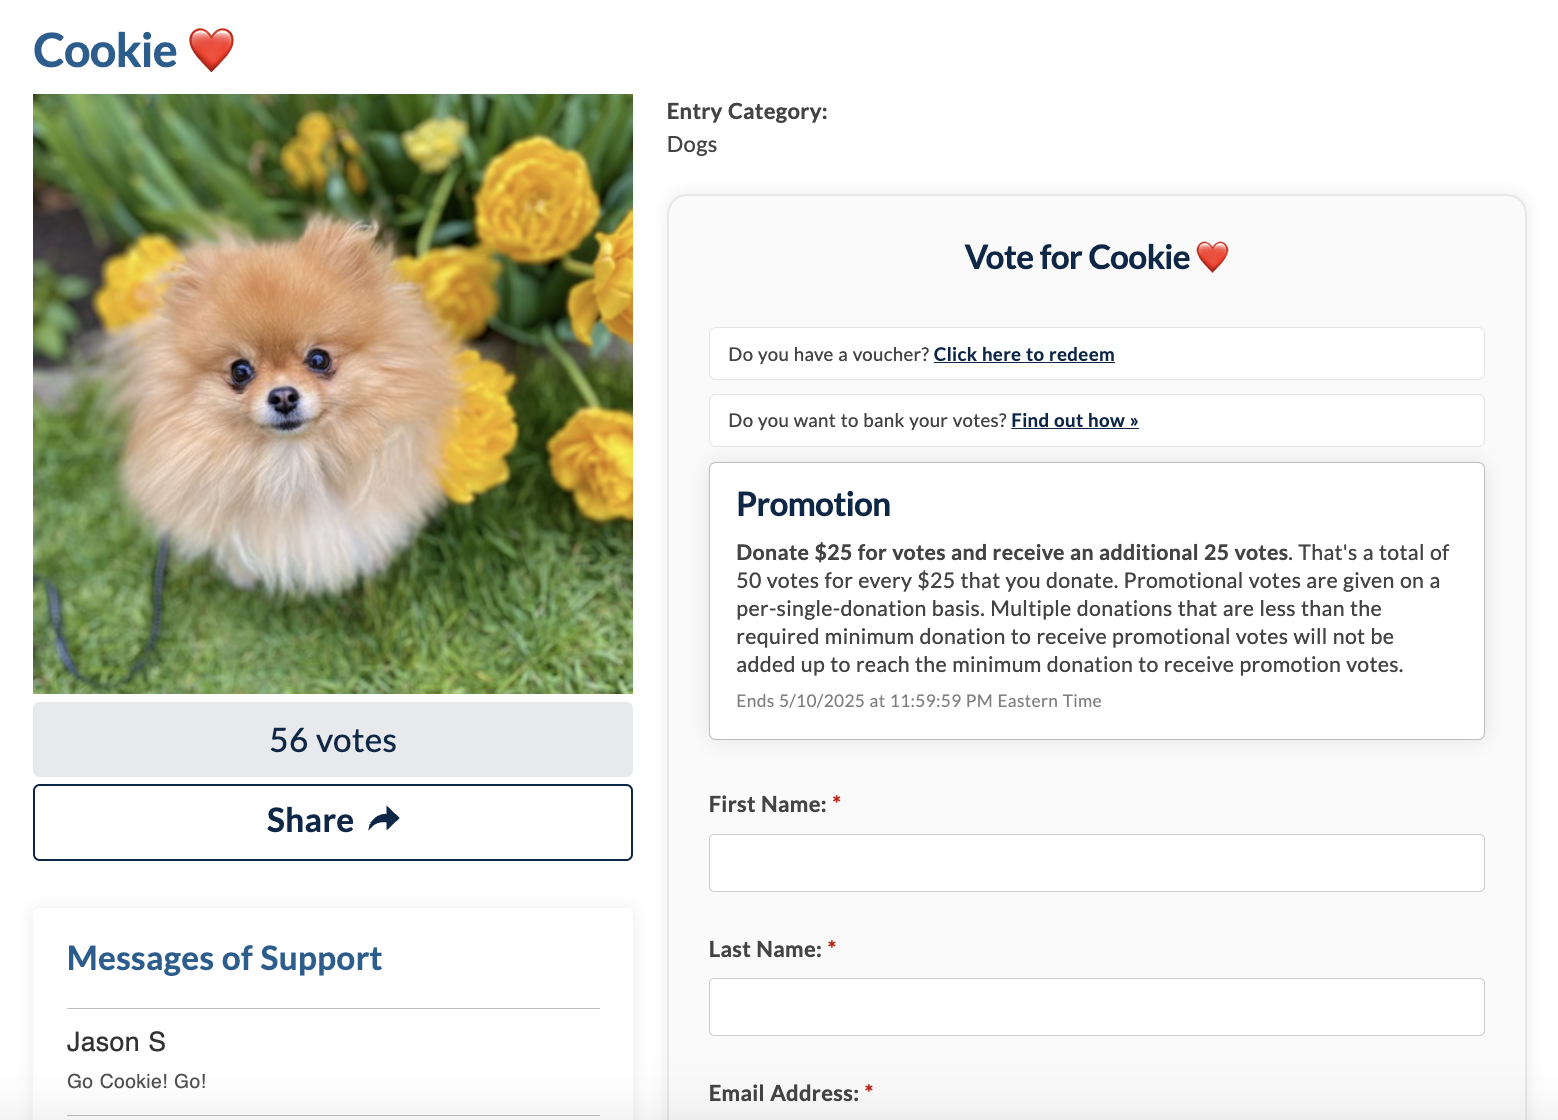The image size is (1558, 1120).
Task: Open the Click here to redeem link
Action: tap(1023, 354)
